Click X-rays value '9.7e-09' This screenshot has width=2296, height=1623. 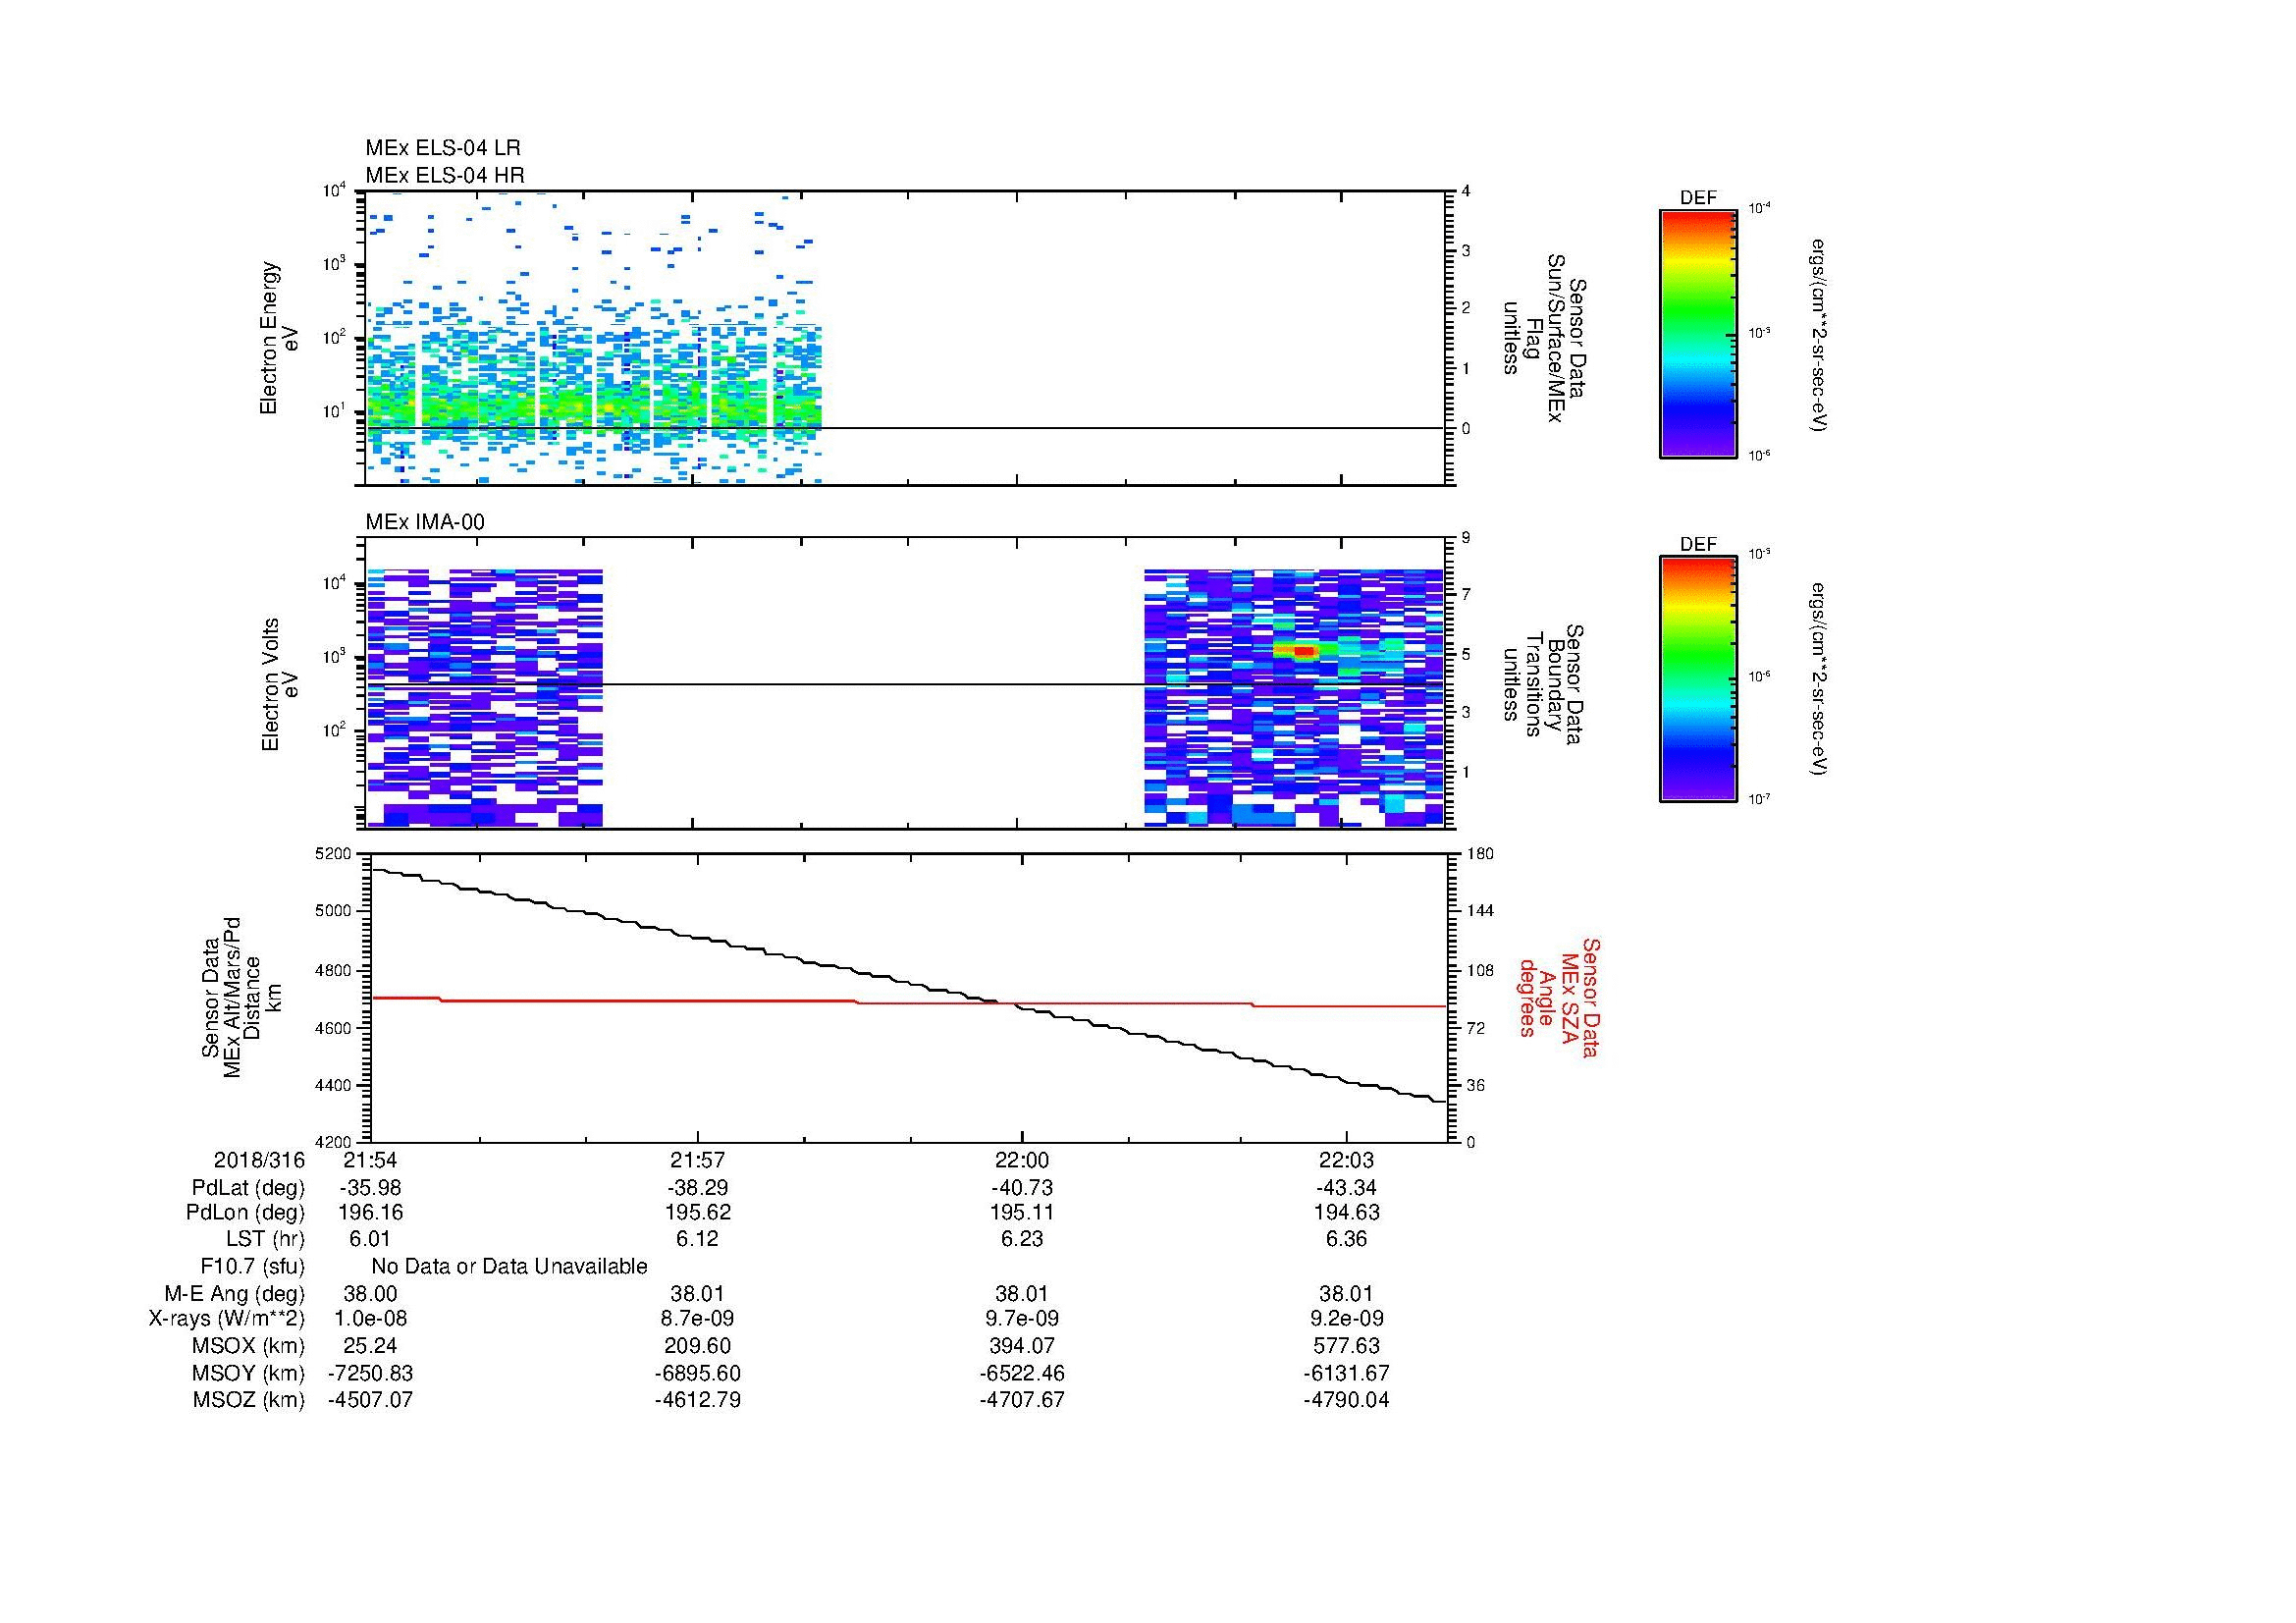click(1022, 1319)
